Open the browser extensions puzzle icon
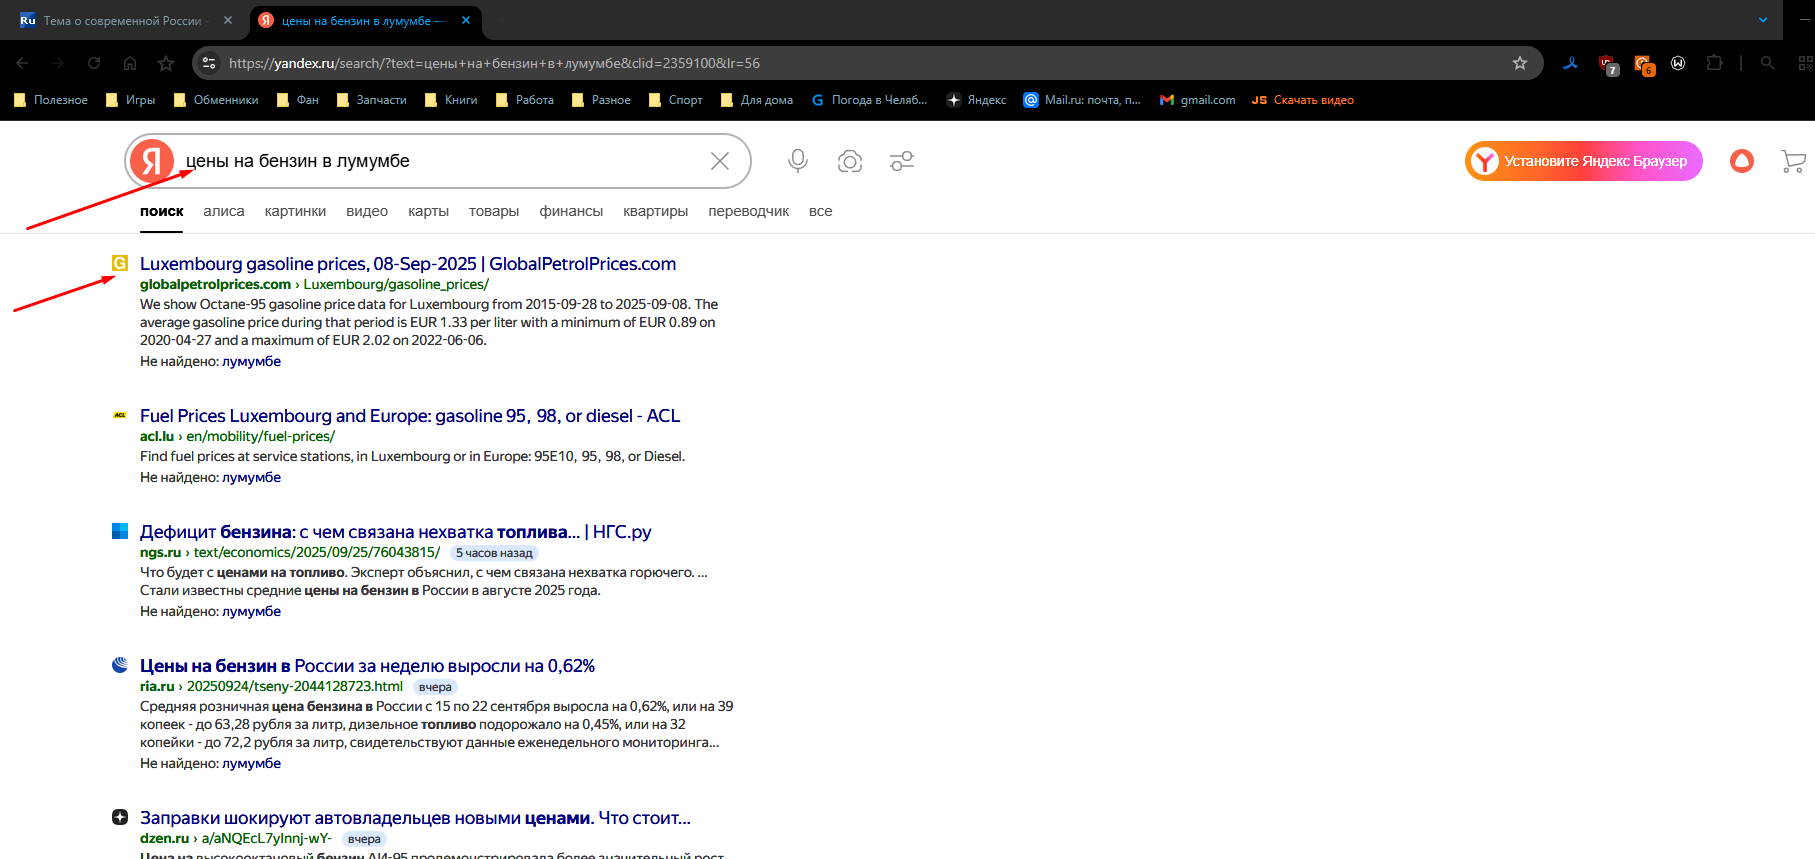The image size is (1815, 859). click(1714, 63)
